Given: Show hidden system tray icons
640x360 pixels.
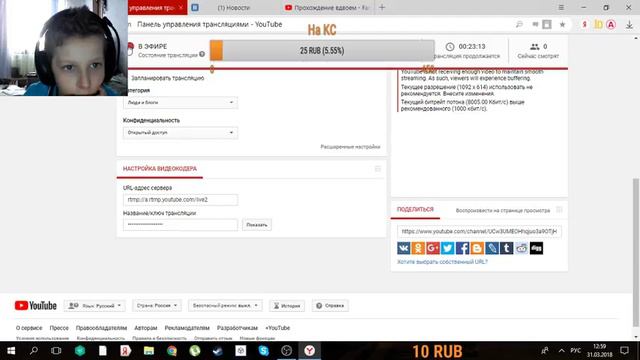Looking at the screenshot, I should pyautogui.click(x=562, y=351).
